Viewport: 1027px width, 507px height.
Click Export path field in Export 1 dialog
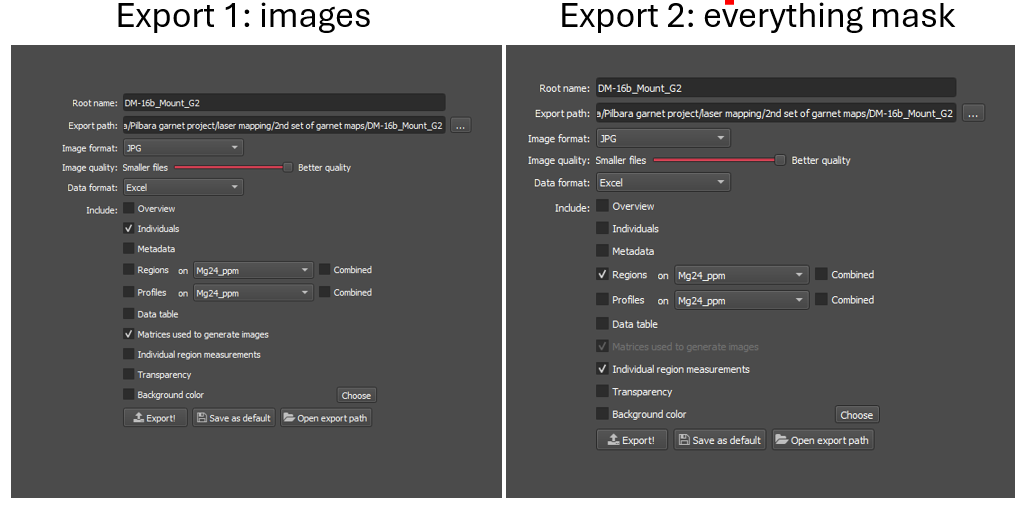pyautogui.click(x=284, y=125)
